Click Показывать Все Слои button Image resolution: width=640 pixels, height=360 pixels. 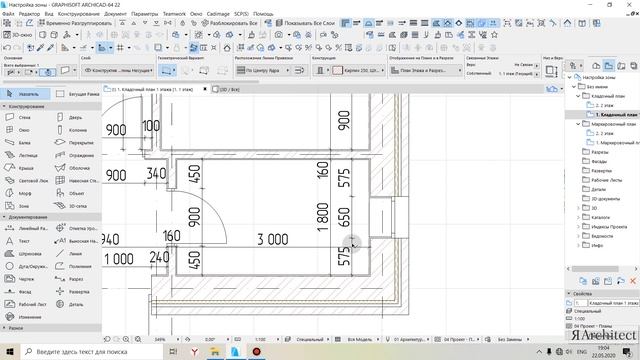[x=305, y=23]
